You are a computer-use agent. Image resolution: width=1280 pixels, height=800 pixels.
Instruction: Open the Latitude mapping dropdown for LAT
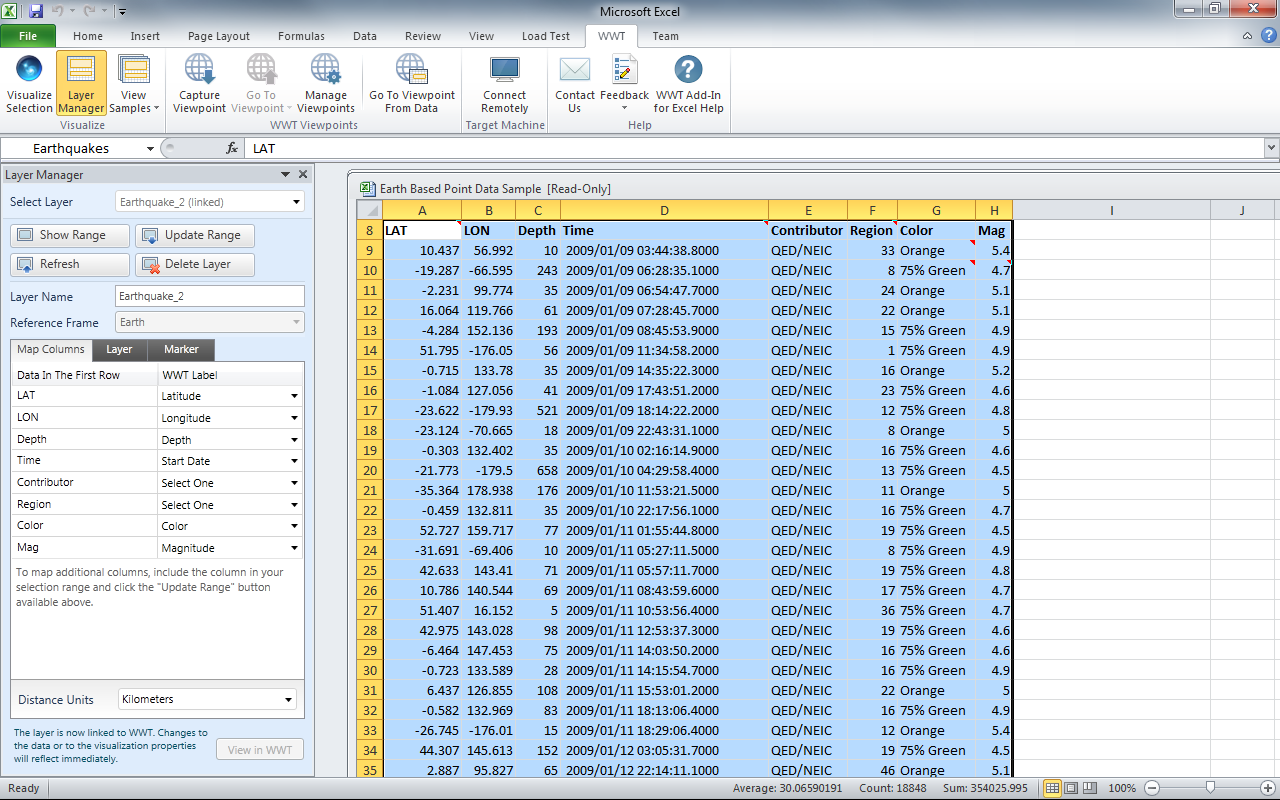point(293,396)
